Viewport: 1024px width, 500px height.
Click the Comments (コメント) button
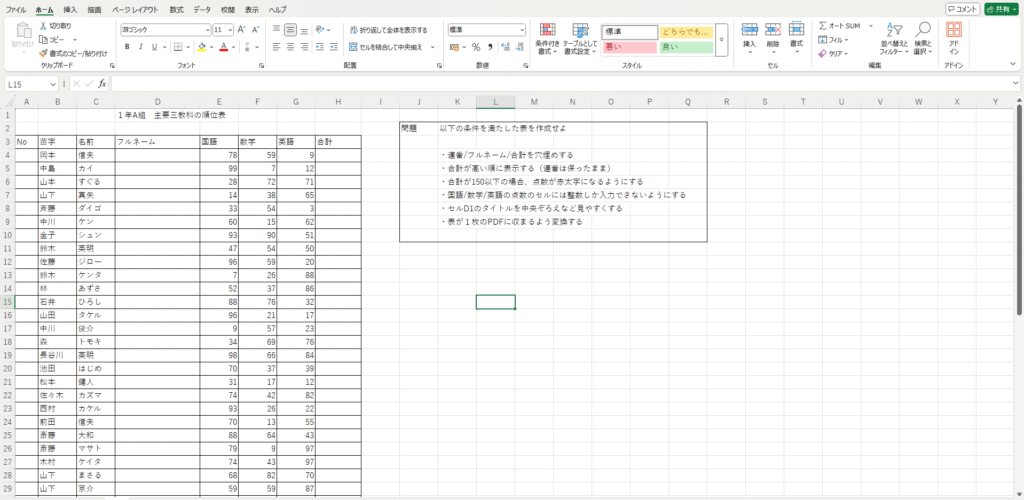(x=958, y=8)
